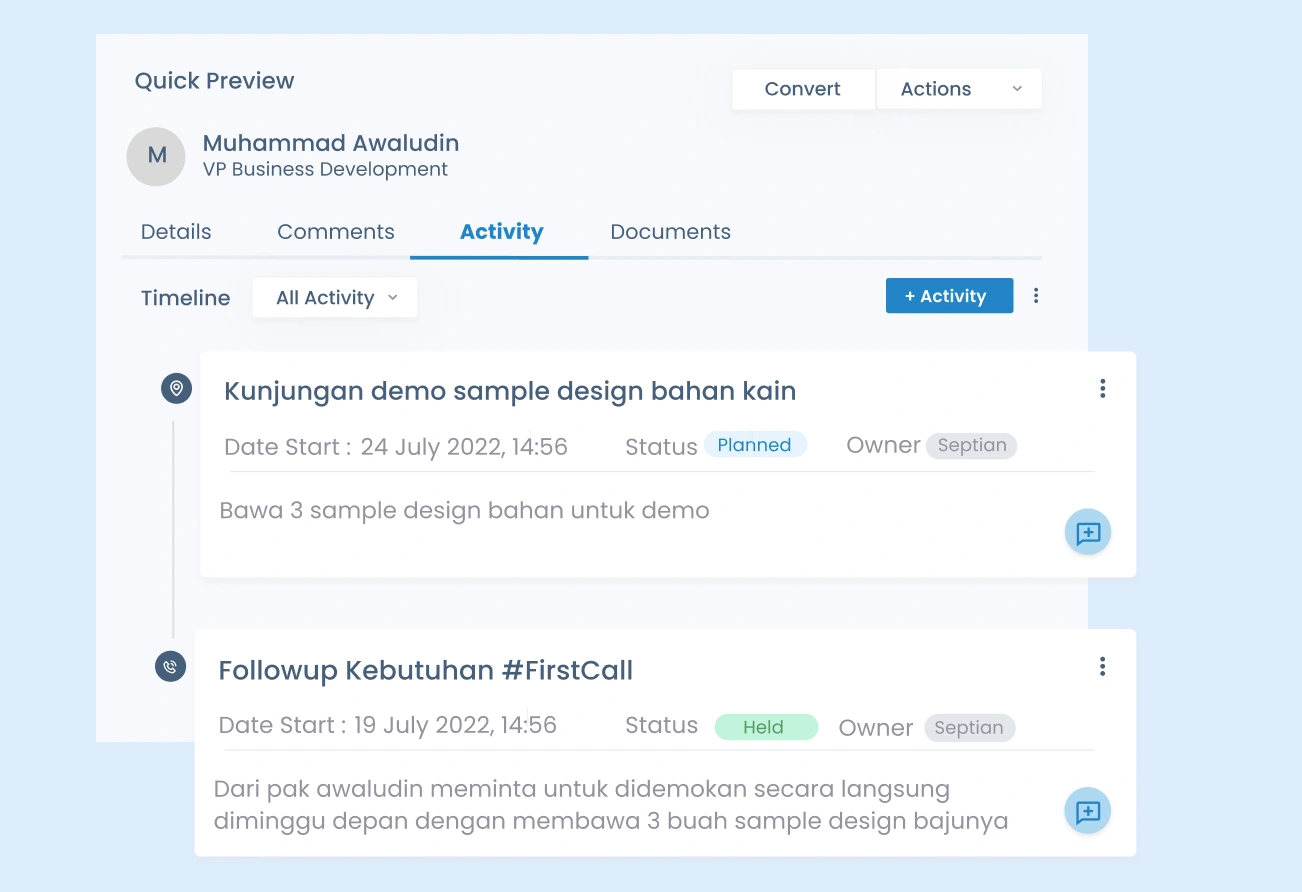Image resolution: width=1302 pixels, height=892 pixels.
Task: Open timeline options menu beside + Activity
Action: click(x=1036, y=296)
